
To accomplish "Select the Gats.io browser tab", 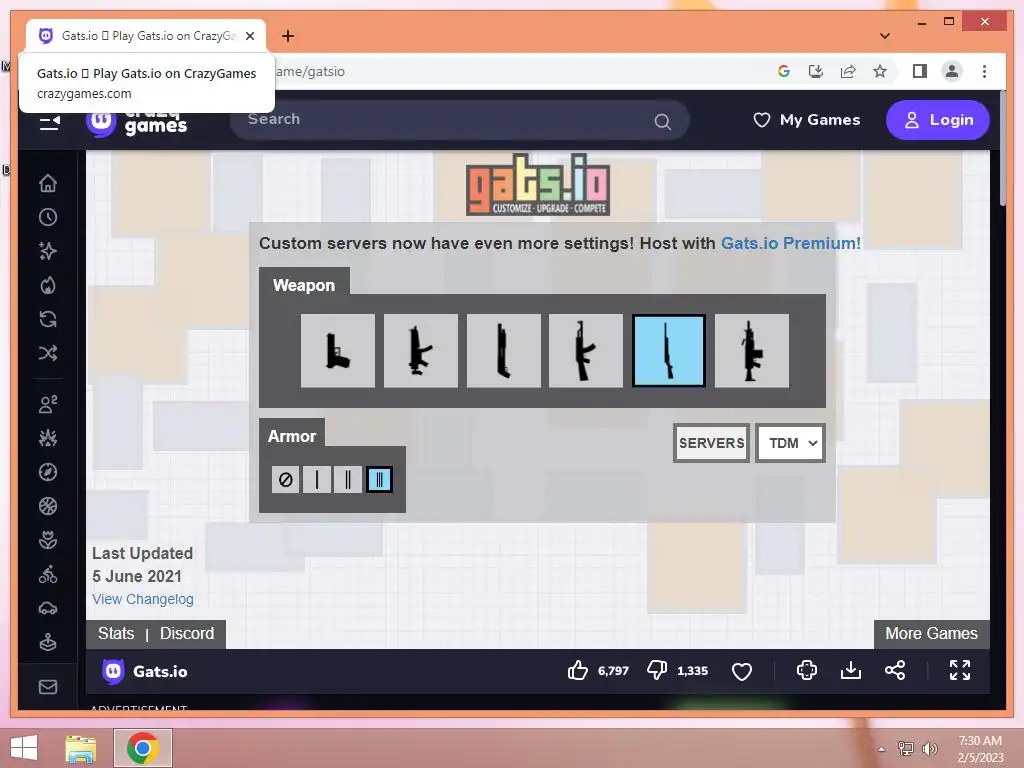I will point(146,36).
